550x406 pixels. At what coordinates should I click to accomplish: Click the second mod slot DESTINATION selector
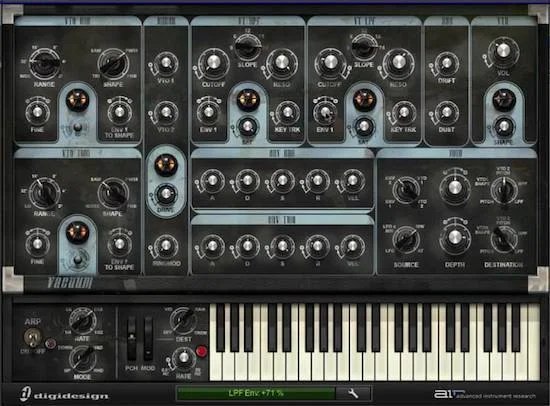coord(504,240)
